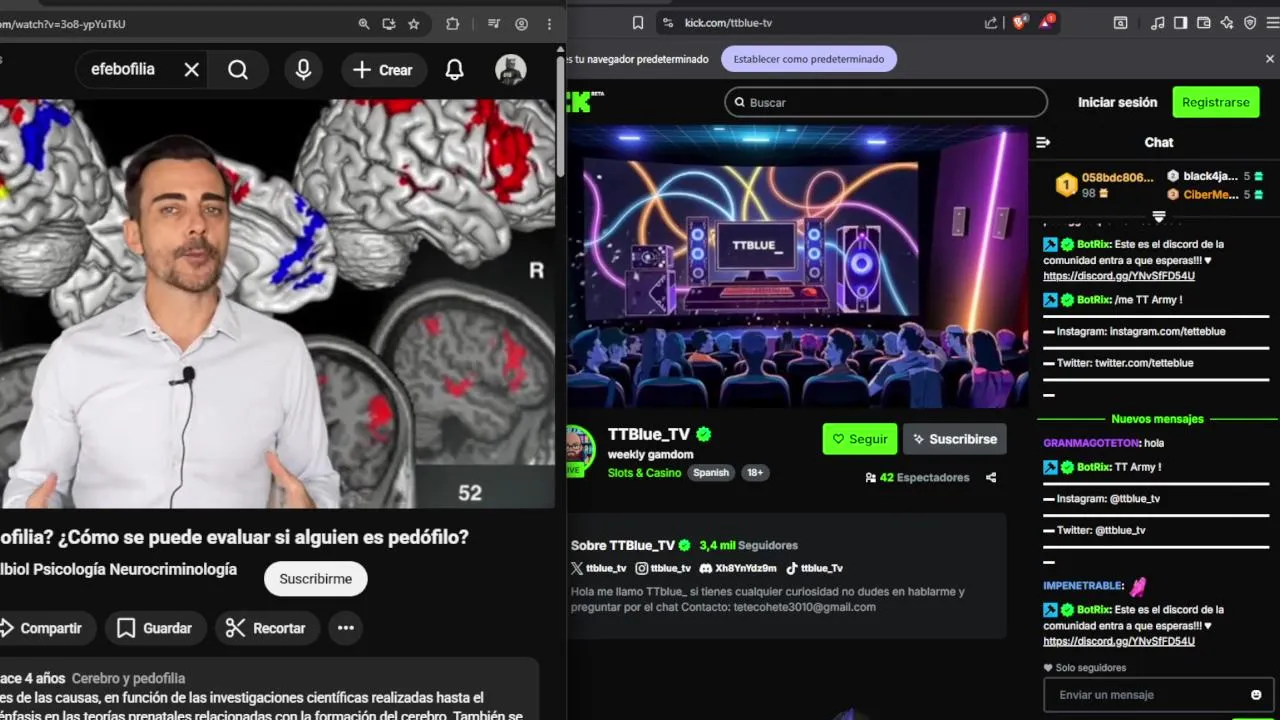Open Brave hamburger main menu
This screenshot has width=1280, height=720.
1272,23
